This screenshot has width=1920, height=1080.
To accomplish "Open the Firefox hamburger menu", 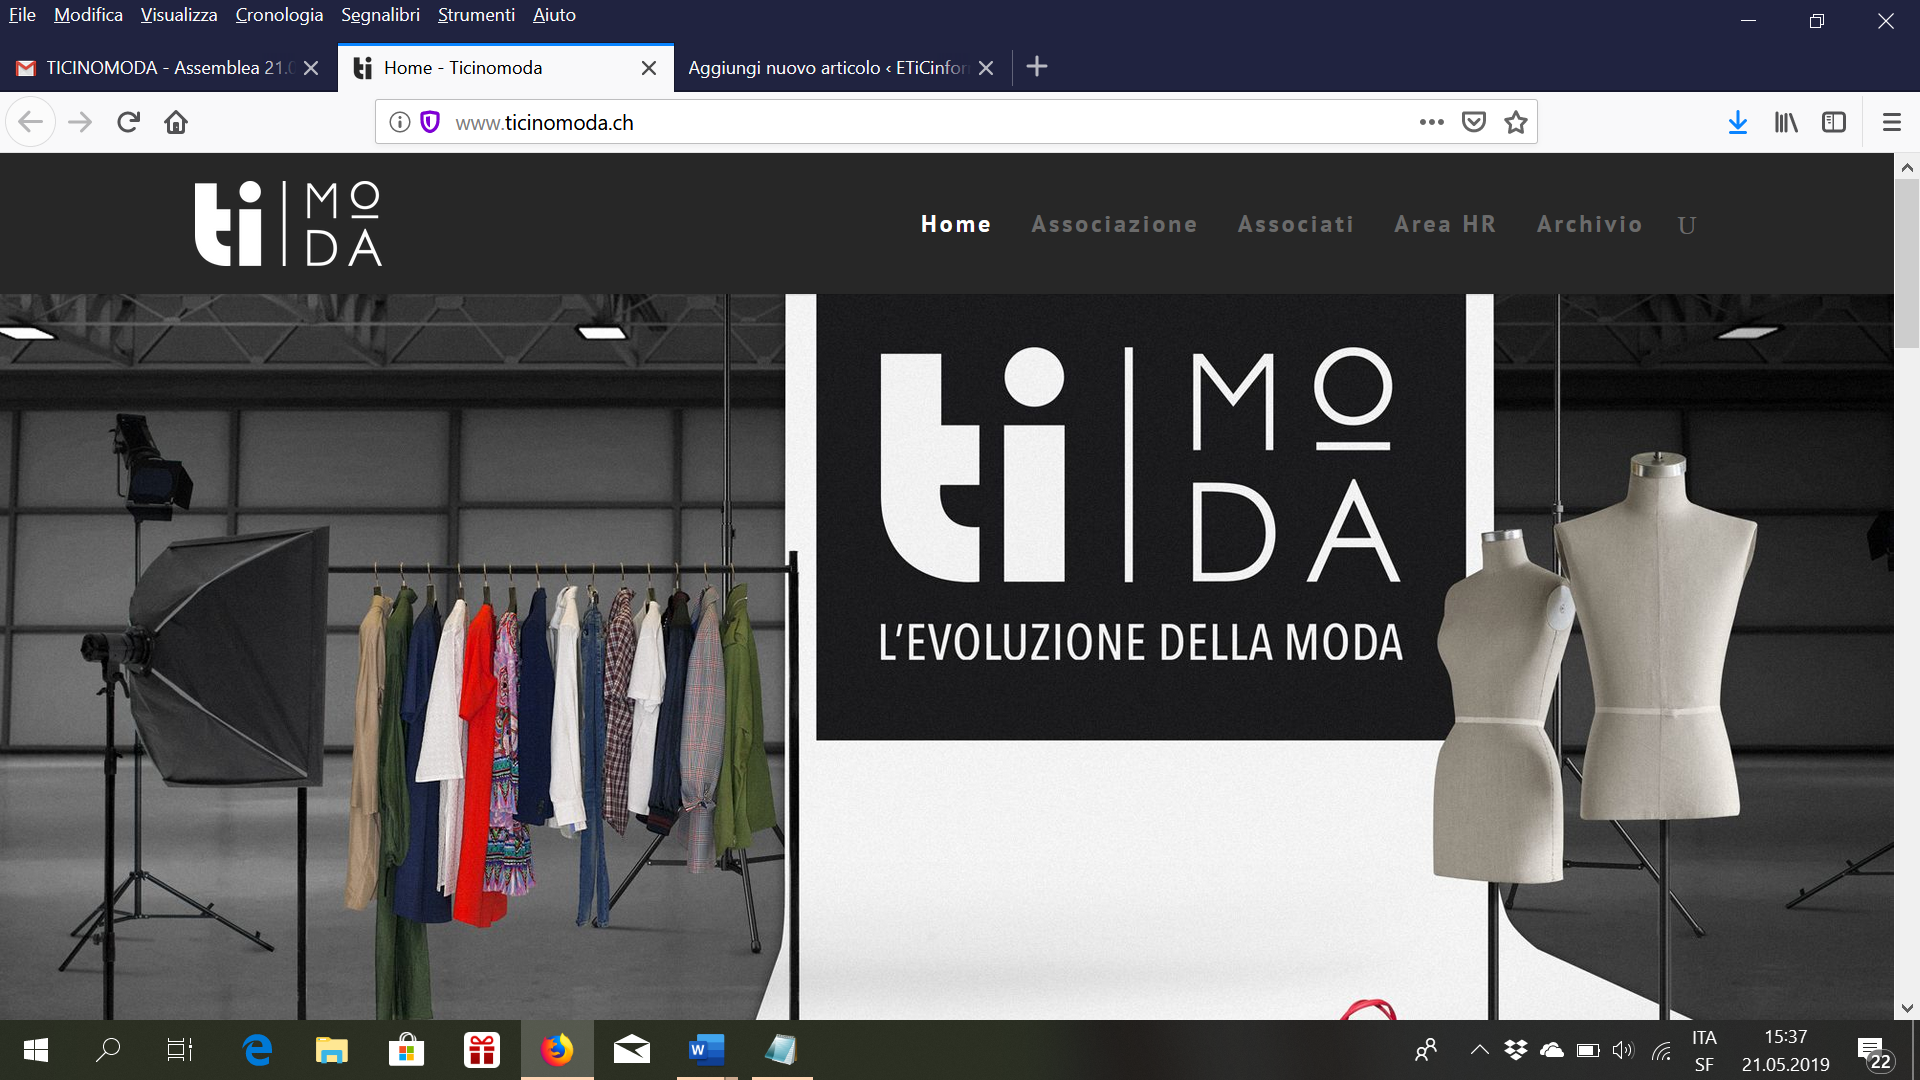I will tap(1891, 122).
